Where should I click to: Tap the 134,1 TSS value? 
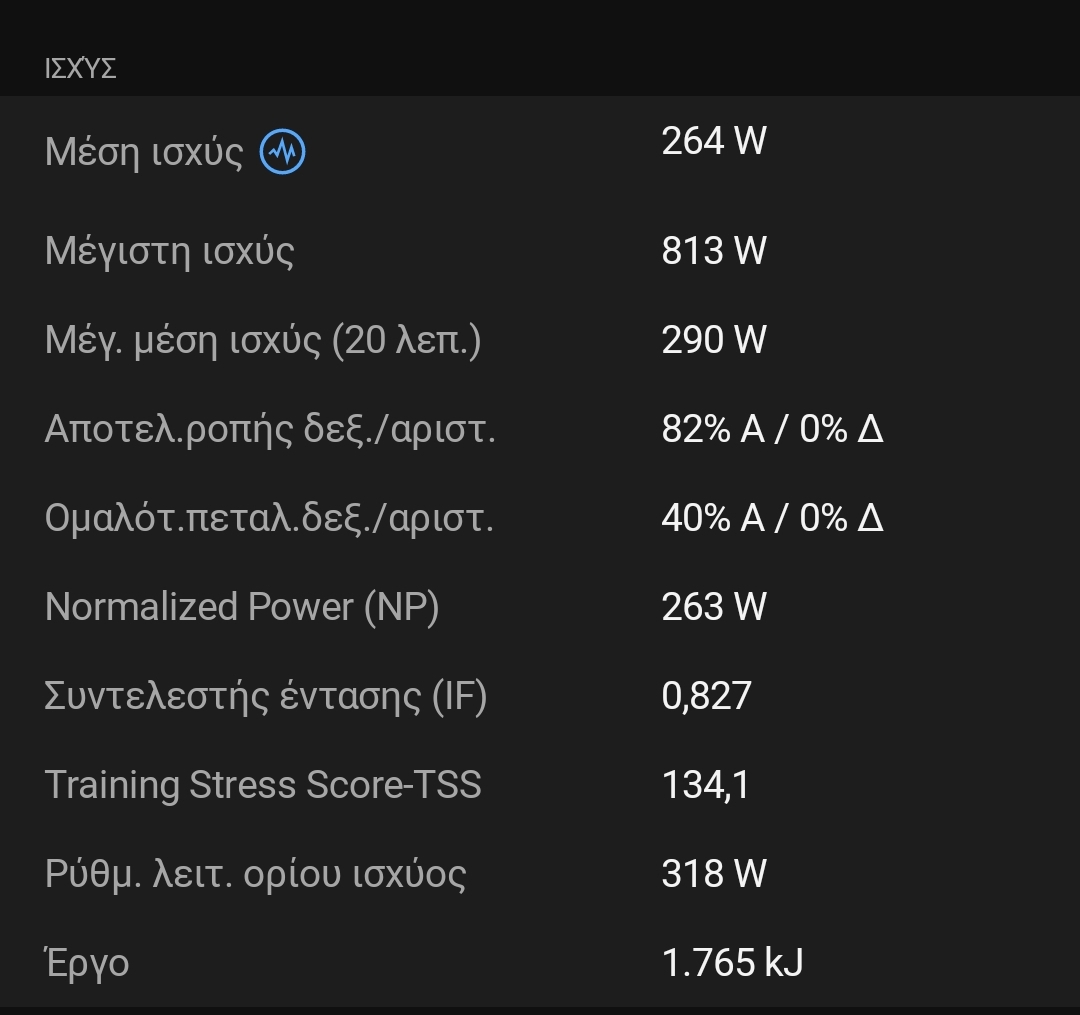(x=705, y=785)
